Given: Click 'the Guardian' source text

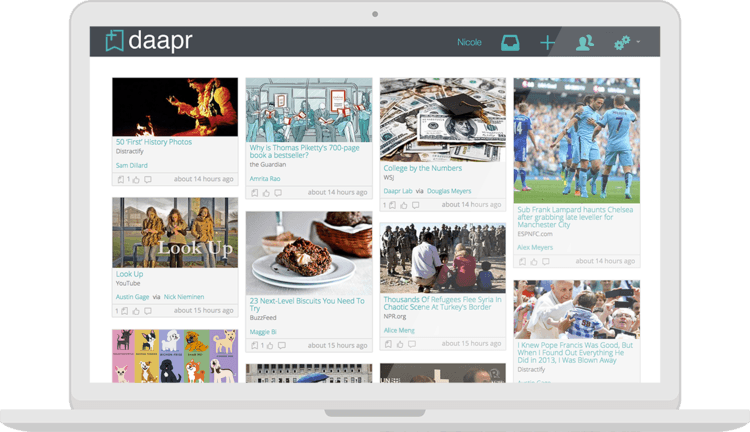Looking at the screenshot, I should coord(268,165).
